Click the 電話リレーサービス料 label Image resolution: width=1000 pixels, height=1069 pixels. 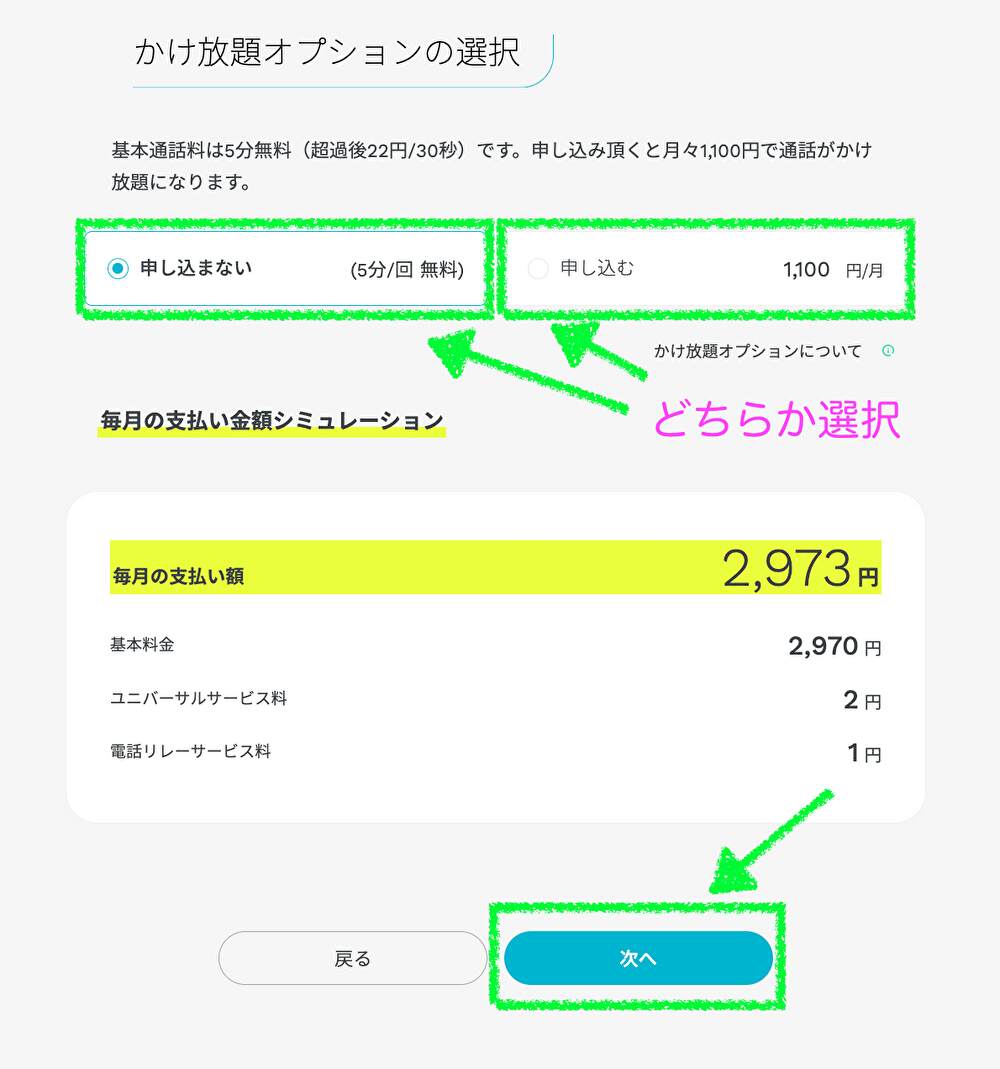[x=190, y=751]
